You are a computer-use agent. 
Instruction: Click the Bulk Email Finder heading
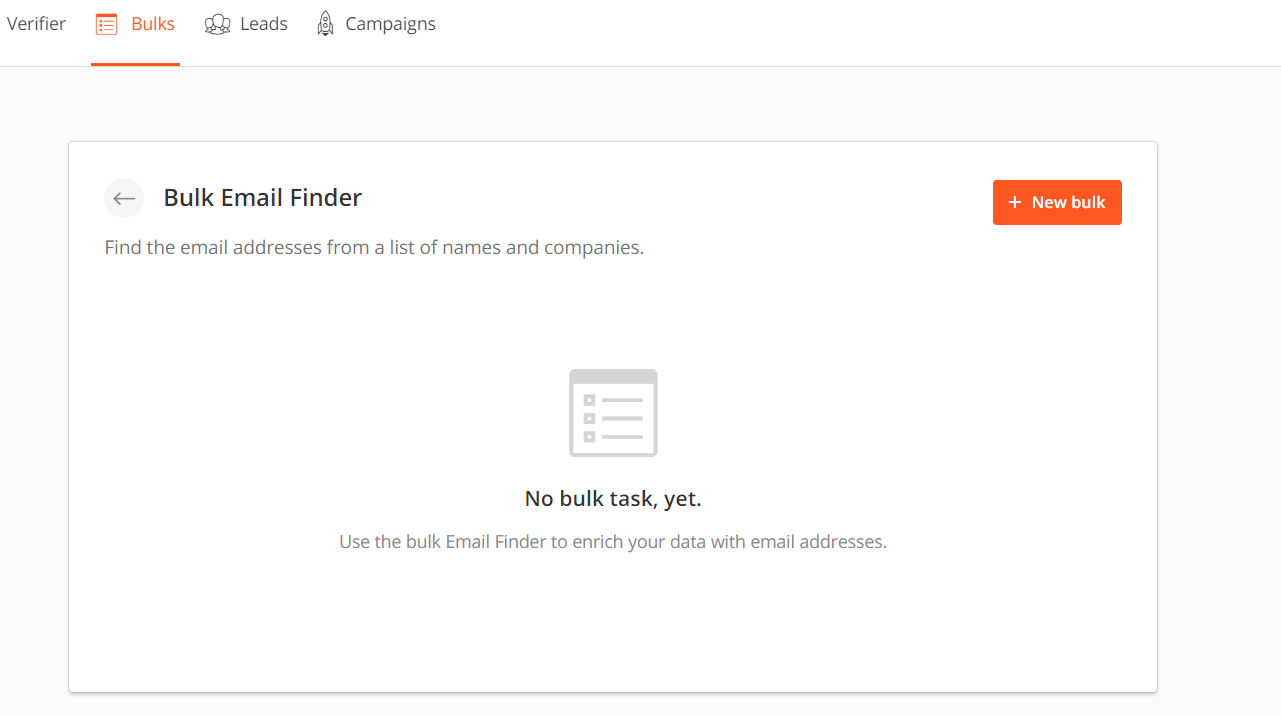(263, 198)
